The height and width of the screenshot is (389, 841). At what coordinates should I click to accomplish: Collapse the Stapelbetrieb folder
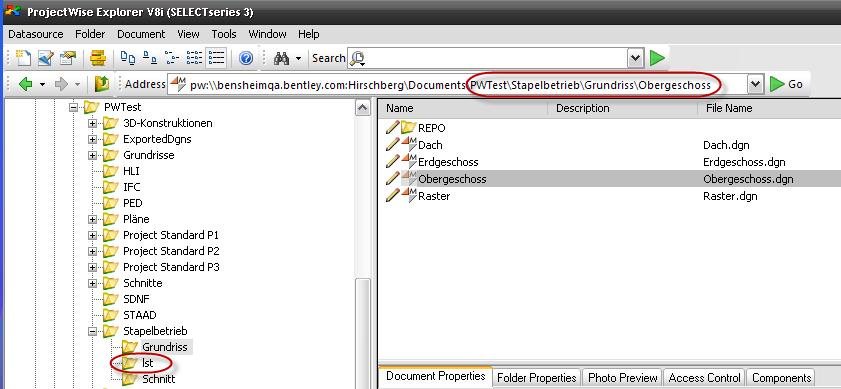(93, 331)
